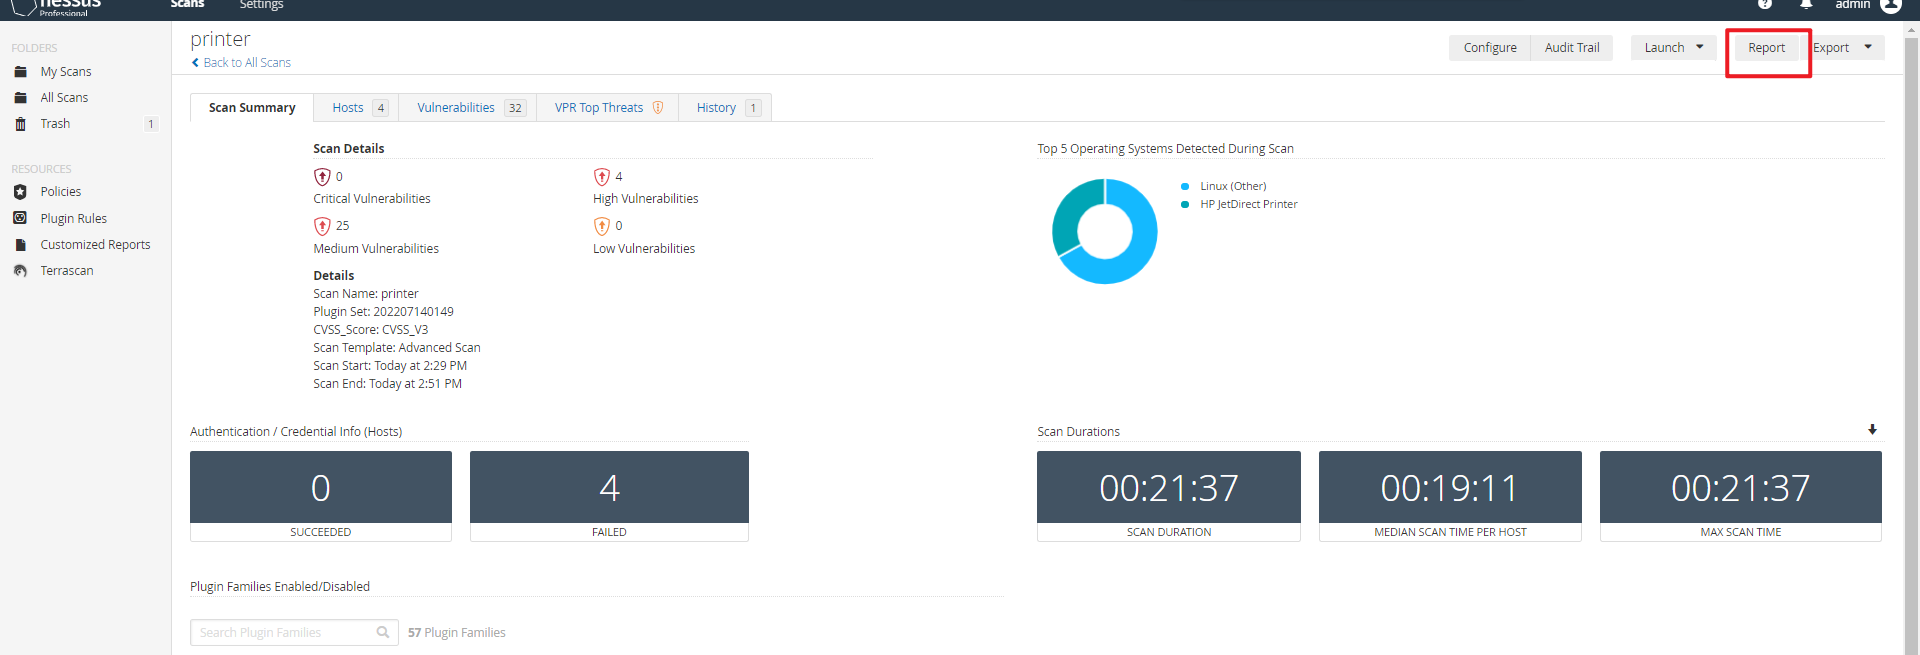The image size is (1920, 655).
Task: Click the help question mark icon
Action: 1765,4
